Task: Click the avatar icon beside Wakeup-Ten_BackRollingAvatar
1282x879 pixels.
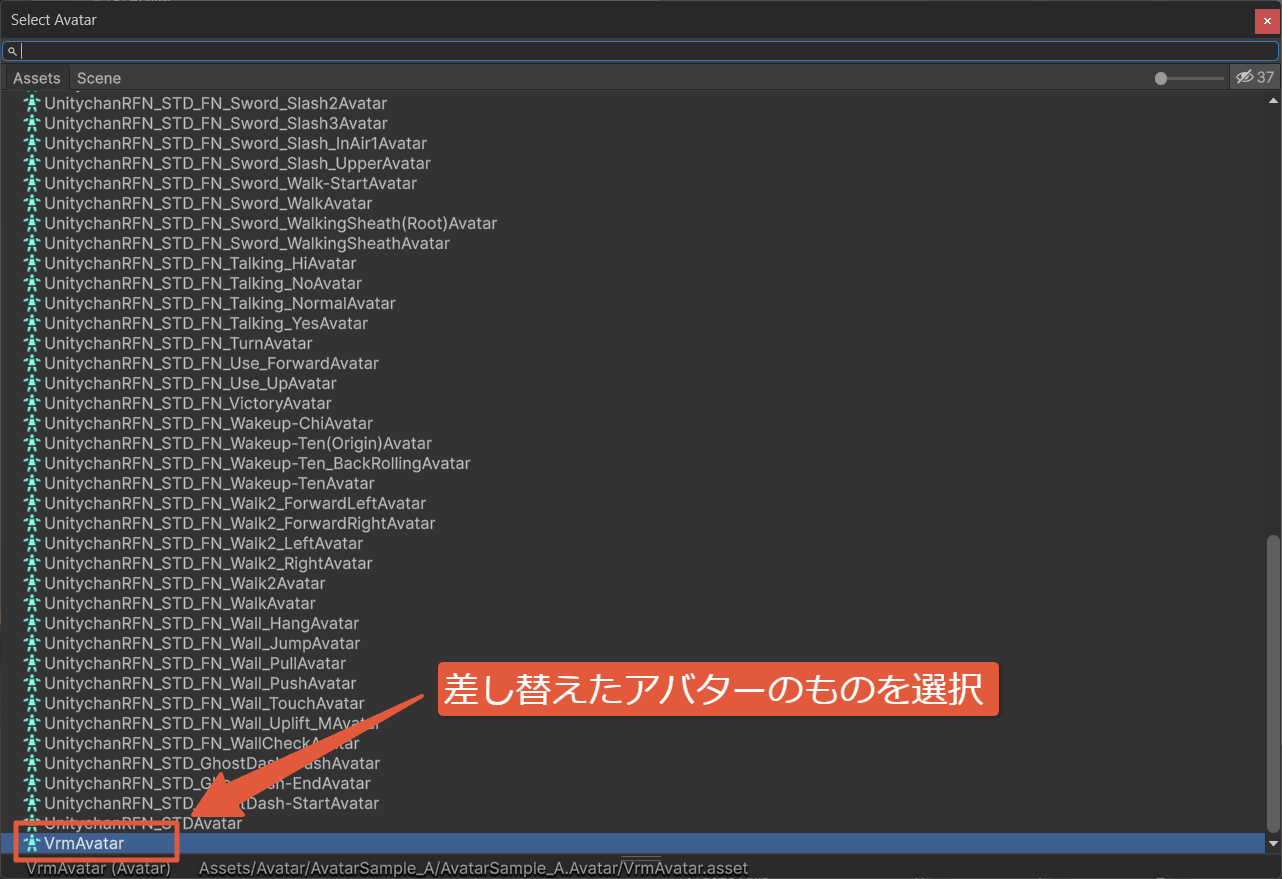Action: (32, 463)
